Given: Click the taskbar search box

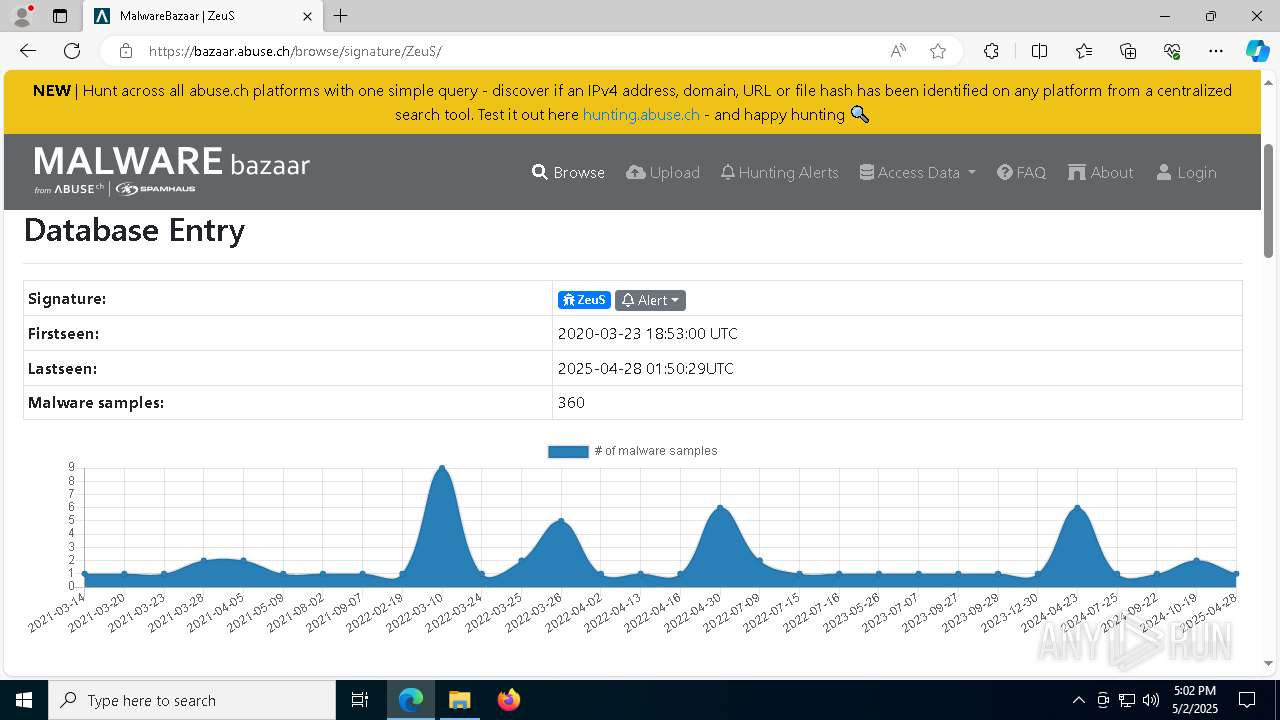Looking at the screenshot, I should click(192, 700).
